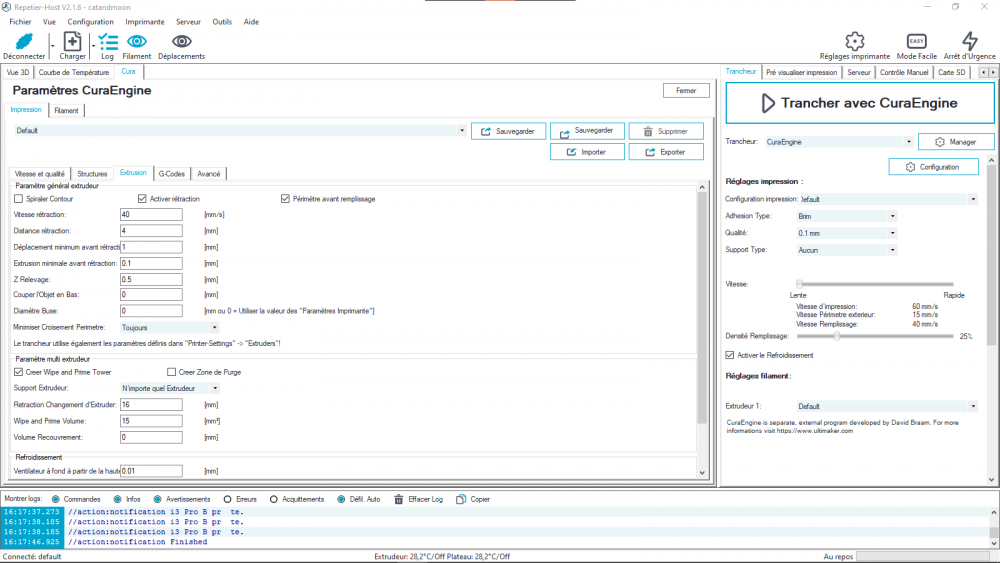Switch to Structures tab
This screenshot has width=1000, height=563.
(92, 173)
